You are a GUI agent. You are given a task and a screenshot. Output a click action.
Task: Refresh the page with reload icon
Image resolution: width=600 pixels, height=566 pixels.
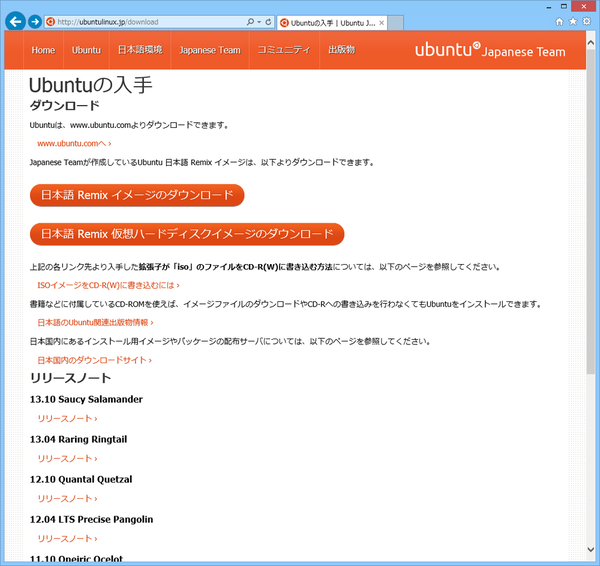(x=268, y=22)
